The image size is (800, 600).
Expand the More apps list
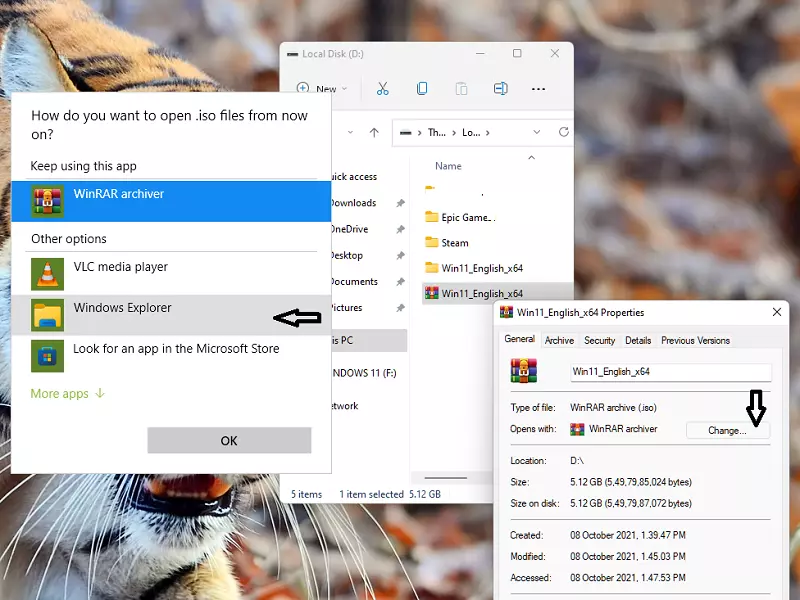pyautogui.click(x=67, y=394)
